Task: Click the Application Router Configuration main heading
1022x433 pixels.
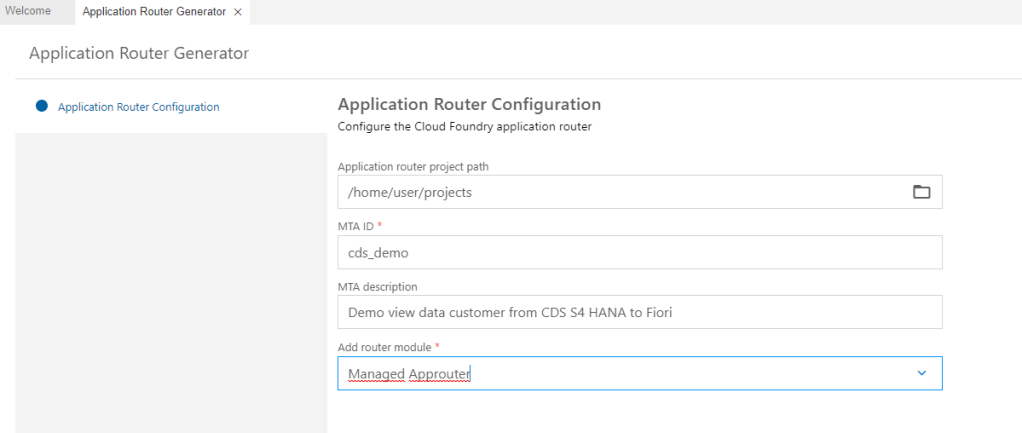Action: click(x=469, y=104)
